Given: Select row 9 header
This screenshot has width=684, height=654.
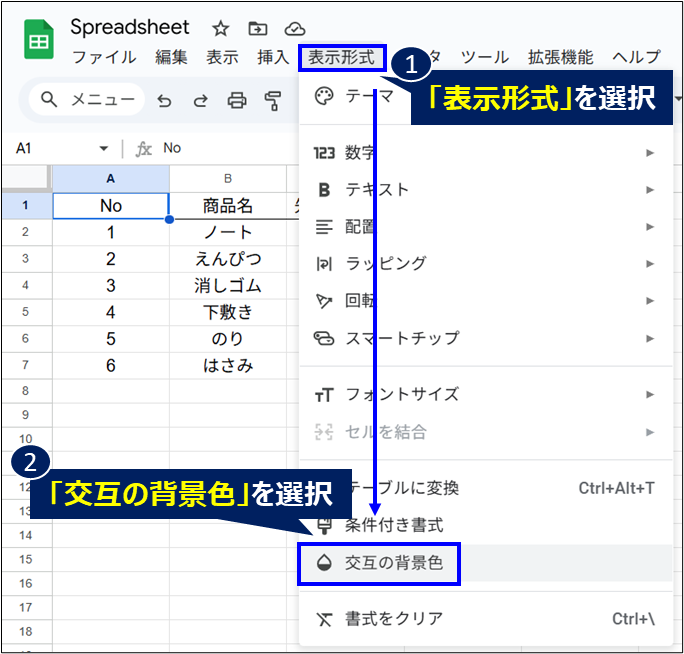Looking at the screenshot, I should (x=25, y=415).
